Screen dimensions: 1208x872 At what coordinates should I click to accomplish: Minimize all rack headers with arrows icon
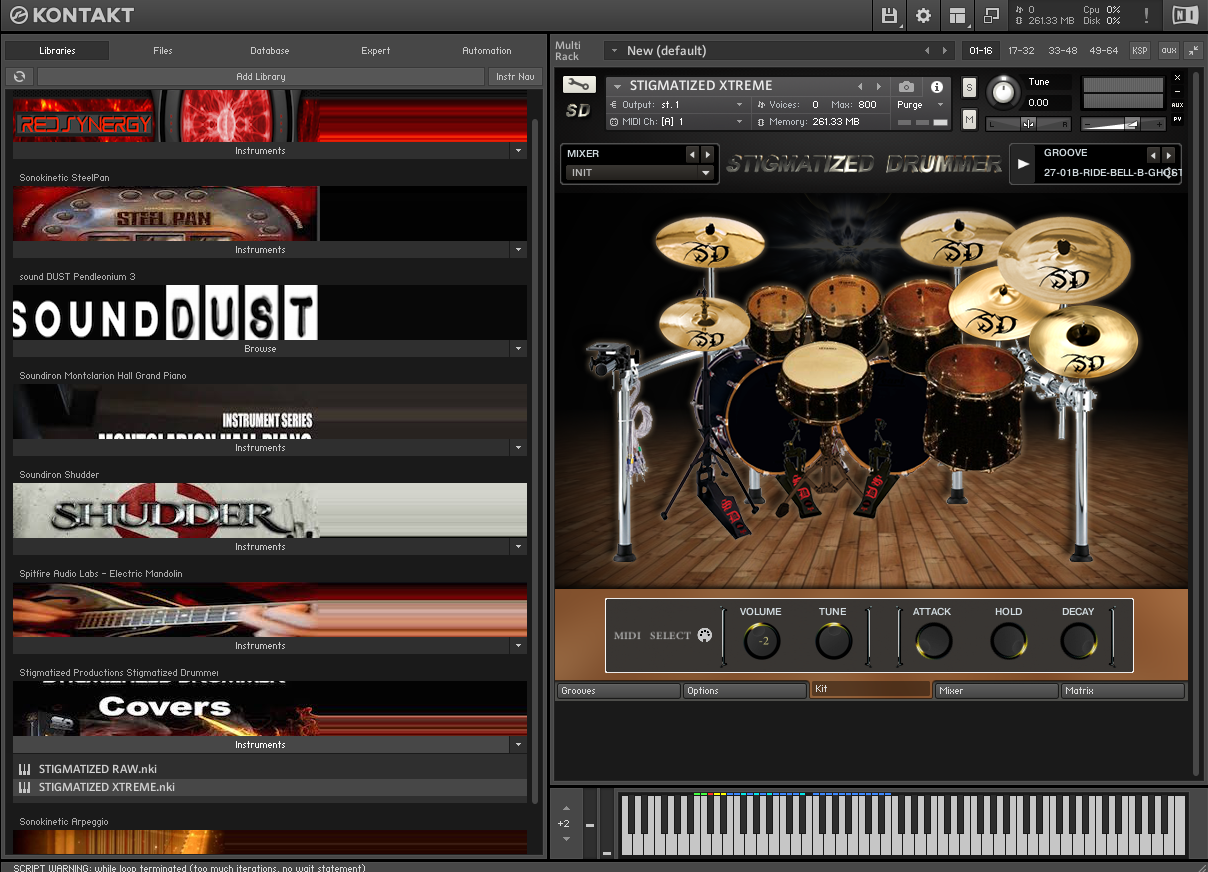click(x=1194, y=50)
